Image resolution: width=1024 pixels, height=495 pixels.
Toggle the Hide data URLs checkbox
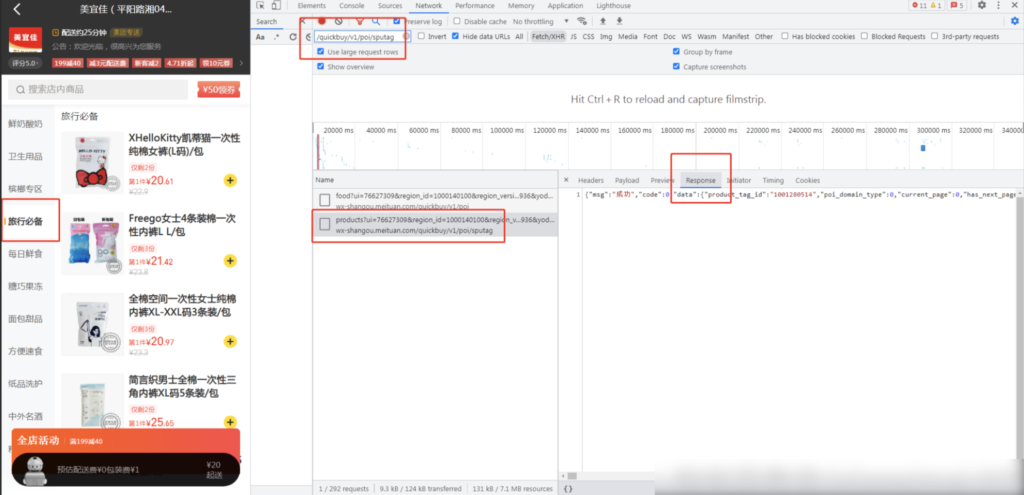tap(456, 36)
